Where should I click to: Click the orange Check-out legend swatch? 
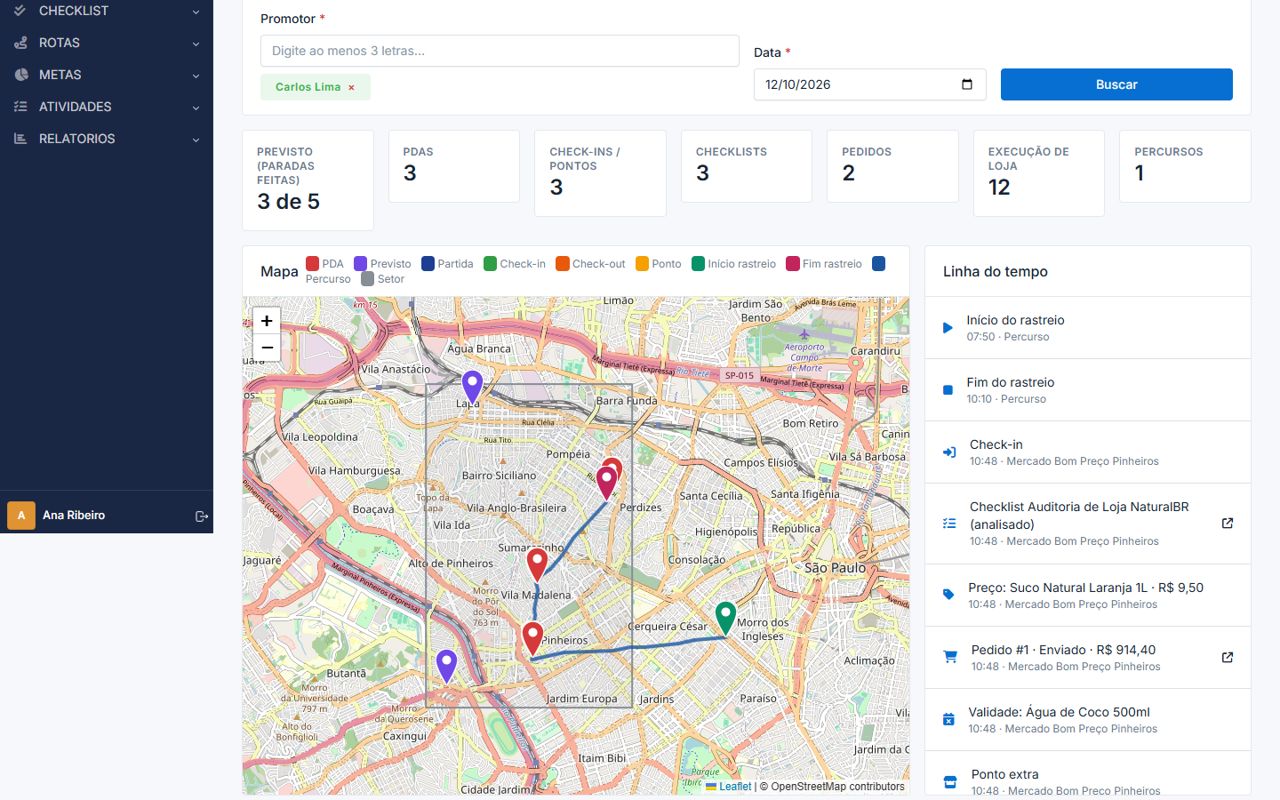[x=562, y=264]
